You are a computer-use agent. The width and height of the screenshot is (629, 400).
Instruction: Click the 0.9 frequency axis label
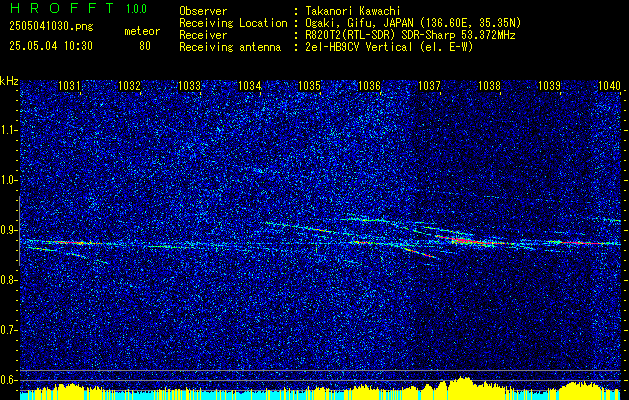[9, 230]
